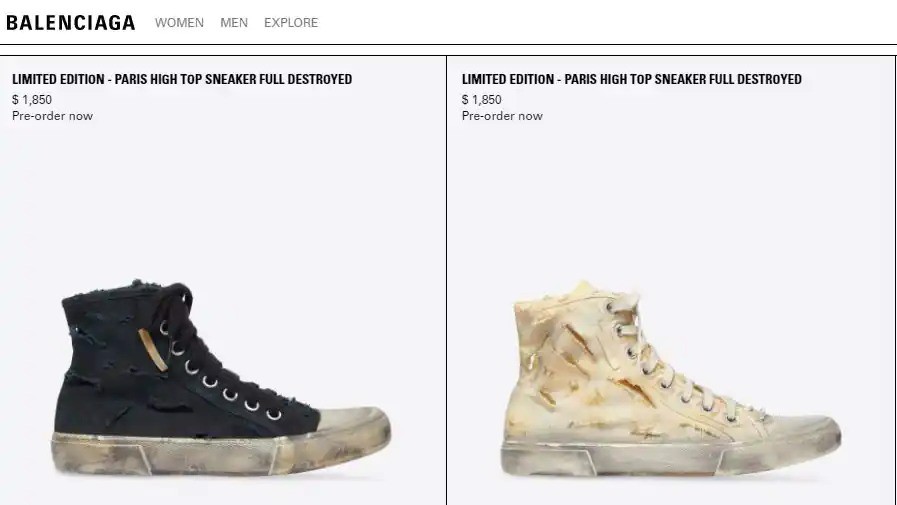The image size is (897, 505).
Task: Select the $1,850 price of black sneaker
Action: coord(32,100)
